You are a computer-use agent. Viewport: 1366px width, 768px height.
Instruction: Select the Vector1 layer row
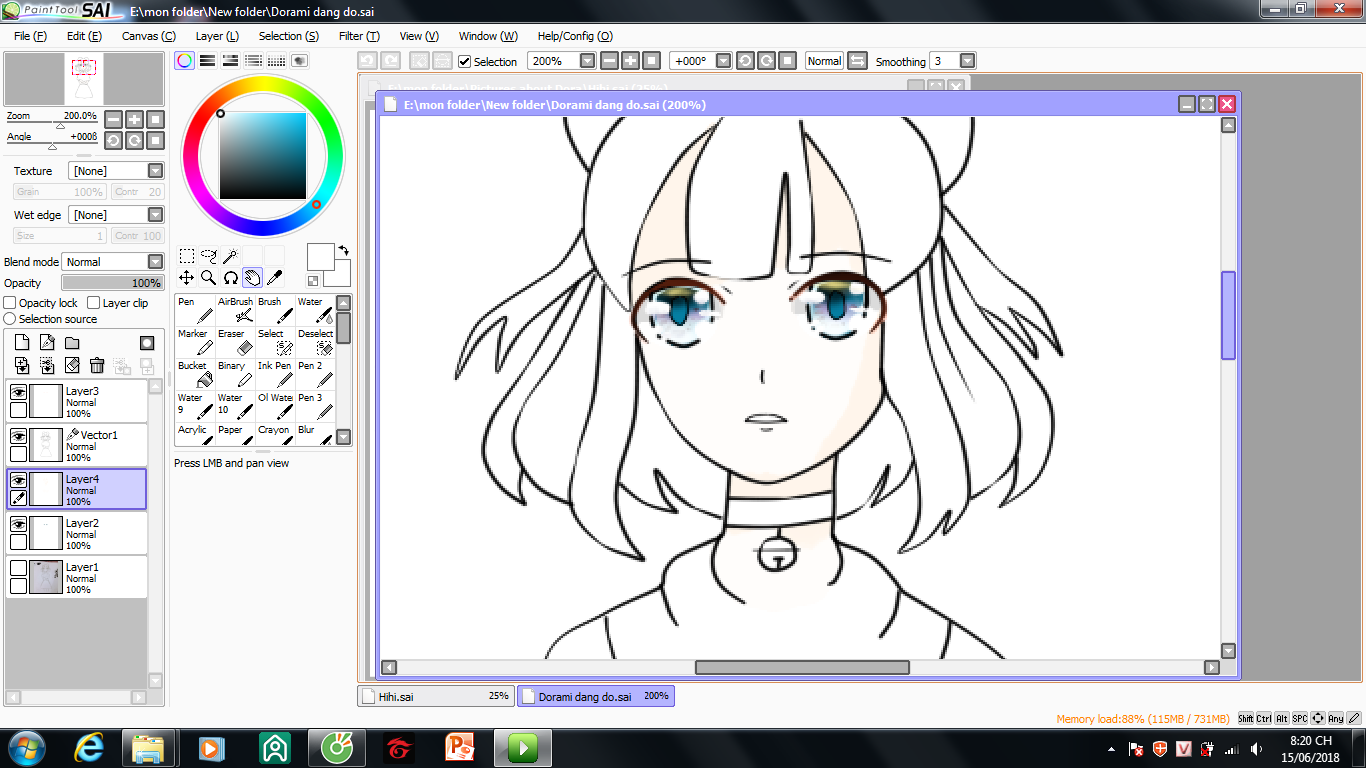[x=77, y=446]
